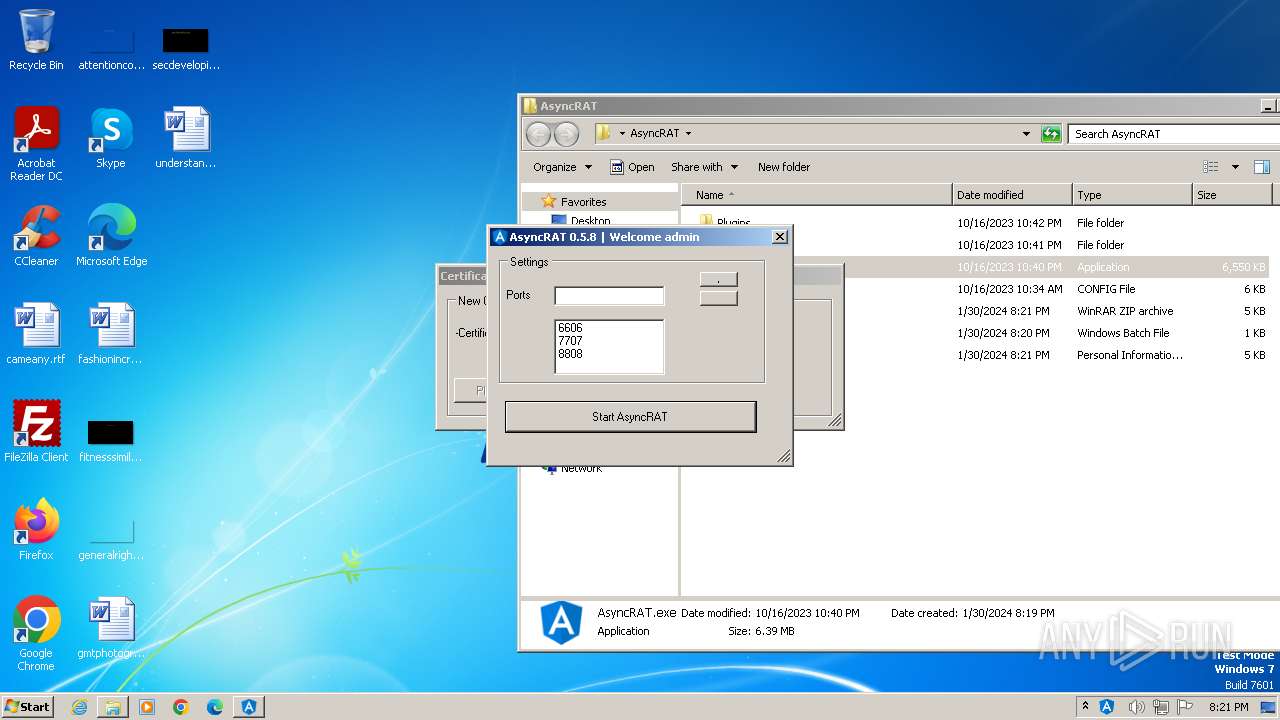Open the Recycle Bin desktop icon
1280x720 pixels.
(36, 40)
